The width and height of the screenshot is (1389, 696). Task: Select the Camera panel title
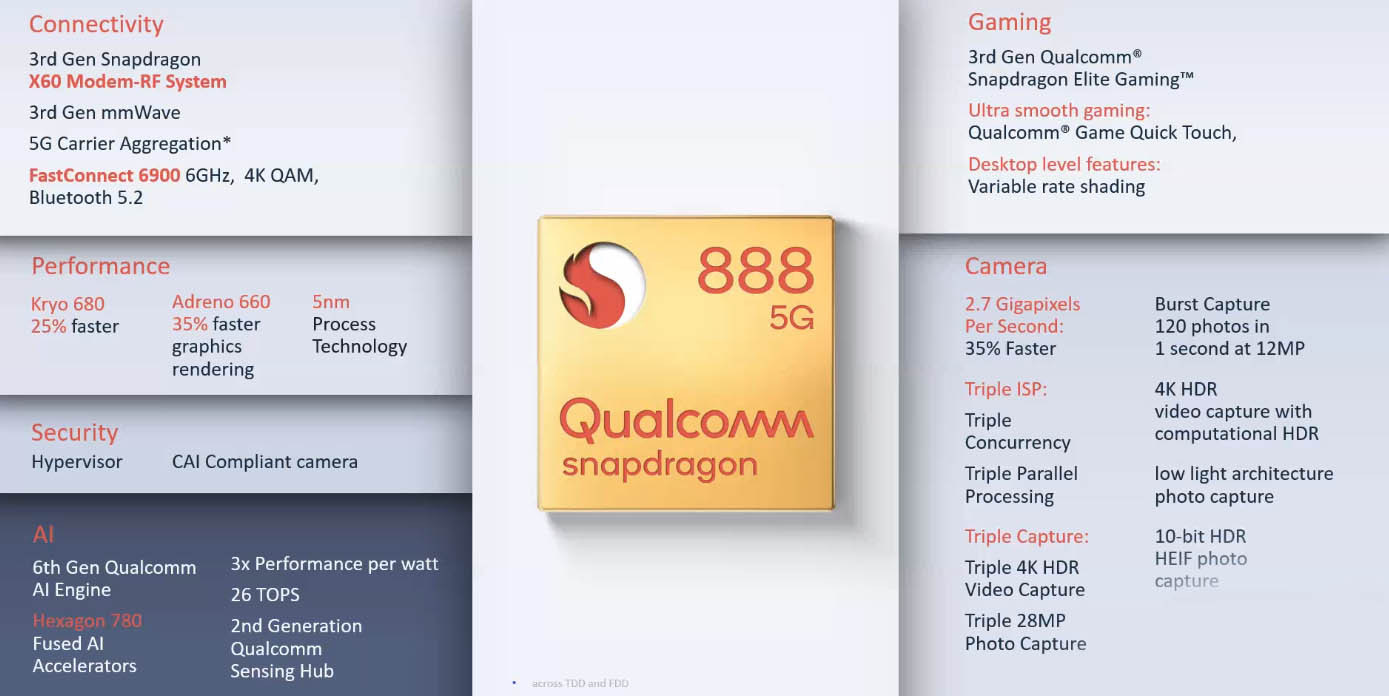1005,266
